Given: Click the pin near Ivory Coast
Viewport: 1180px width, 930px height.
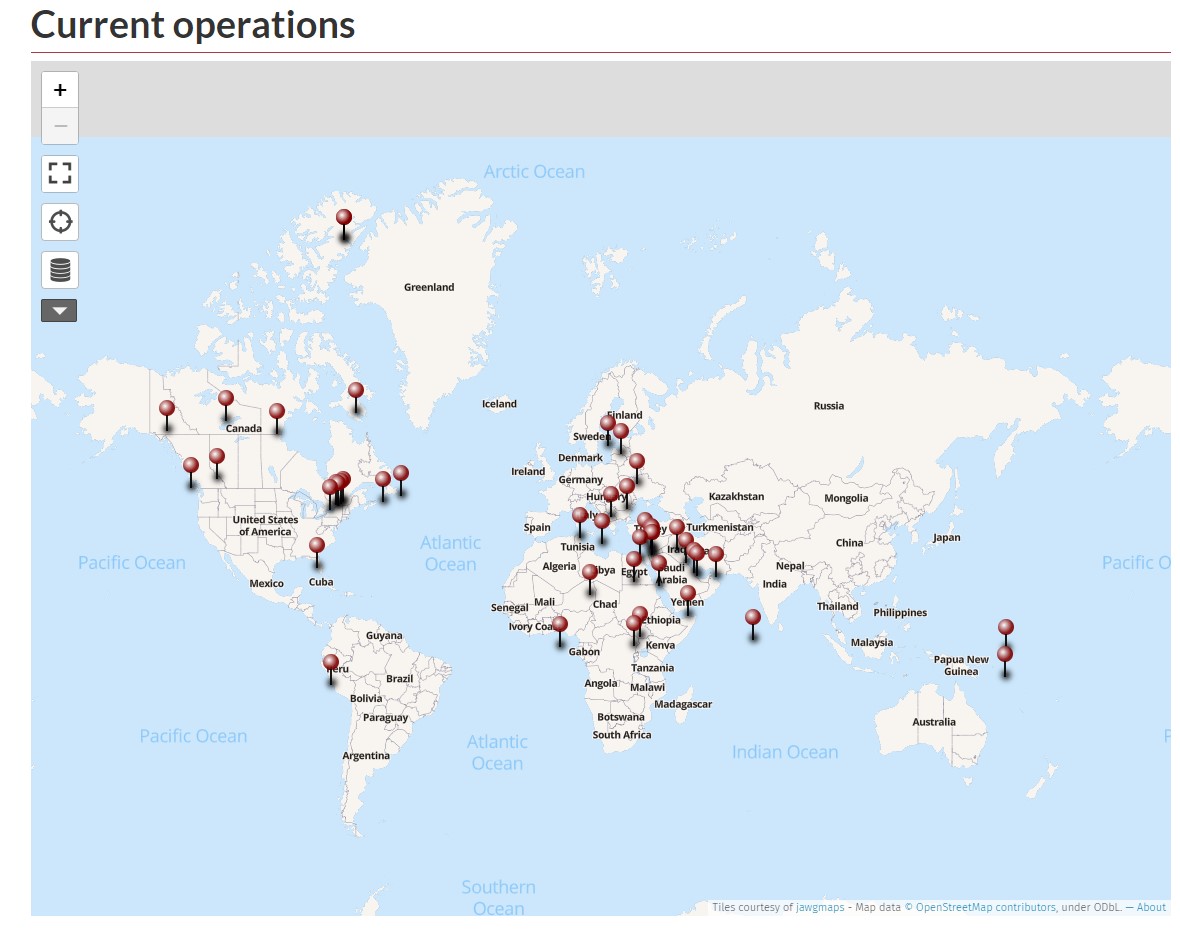Looking at the screenshot, I should point(560,625).
